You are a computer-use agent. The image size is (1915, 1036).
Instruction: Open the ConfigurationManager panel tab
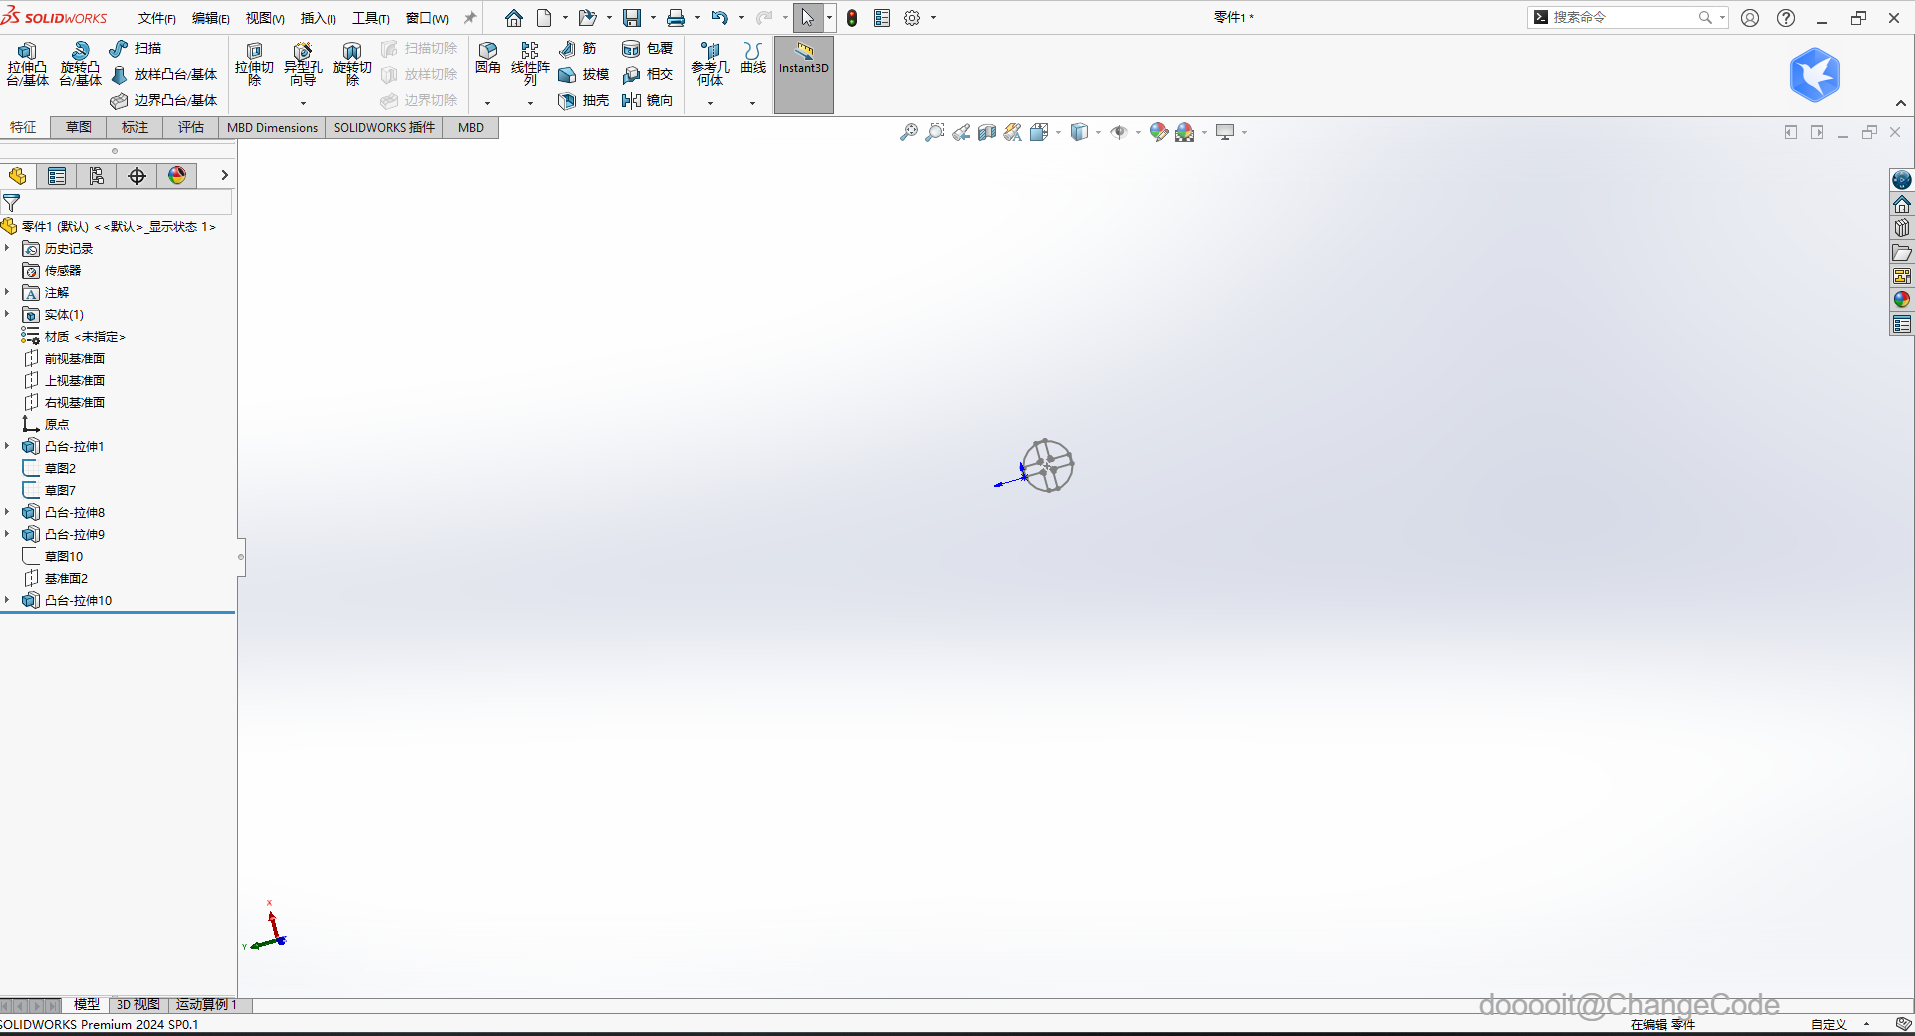(97, 176)
